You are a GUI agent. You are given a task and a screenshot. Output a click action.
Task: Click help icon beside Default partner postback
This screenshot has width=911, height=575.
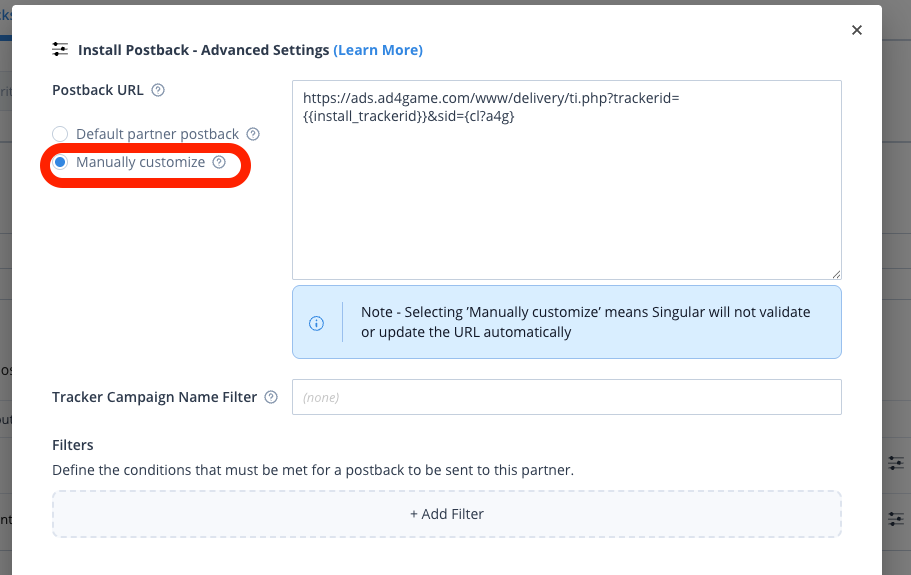pyautogui.click(x=253, y=134)
